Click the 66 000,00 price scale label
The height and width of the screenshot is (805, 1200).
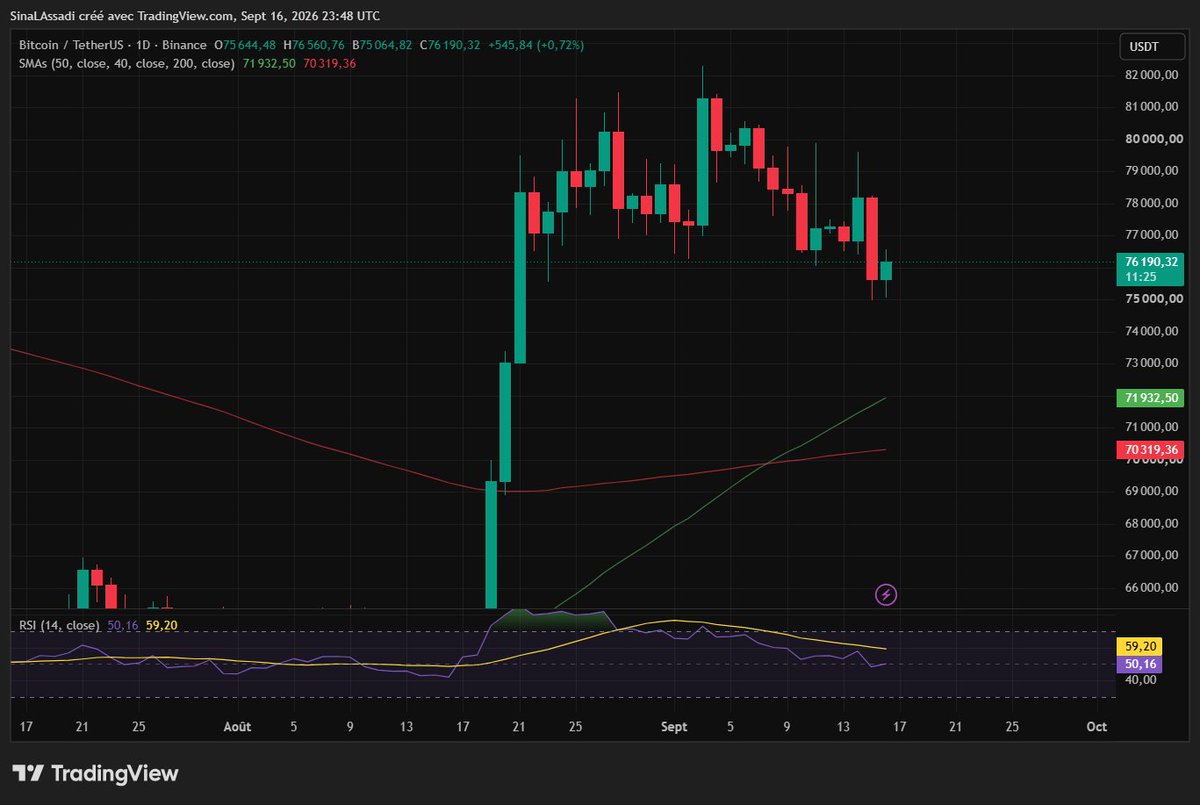1151,587
